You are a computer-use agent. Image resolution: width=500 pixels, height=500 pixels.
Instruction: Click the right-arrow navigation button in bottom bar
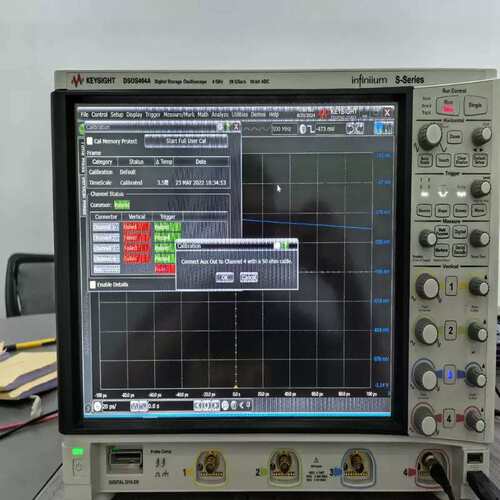(216, 406)
